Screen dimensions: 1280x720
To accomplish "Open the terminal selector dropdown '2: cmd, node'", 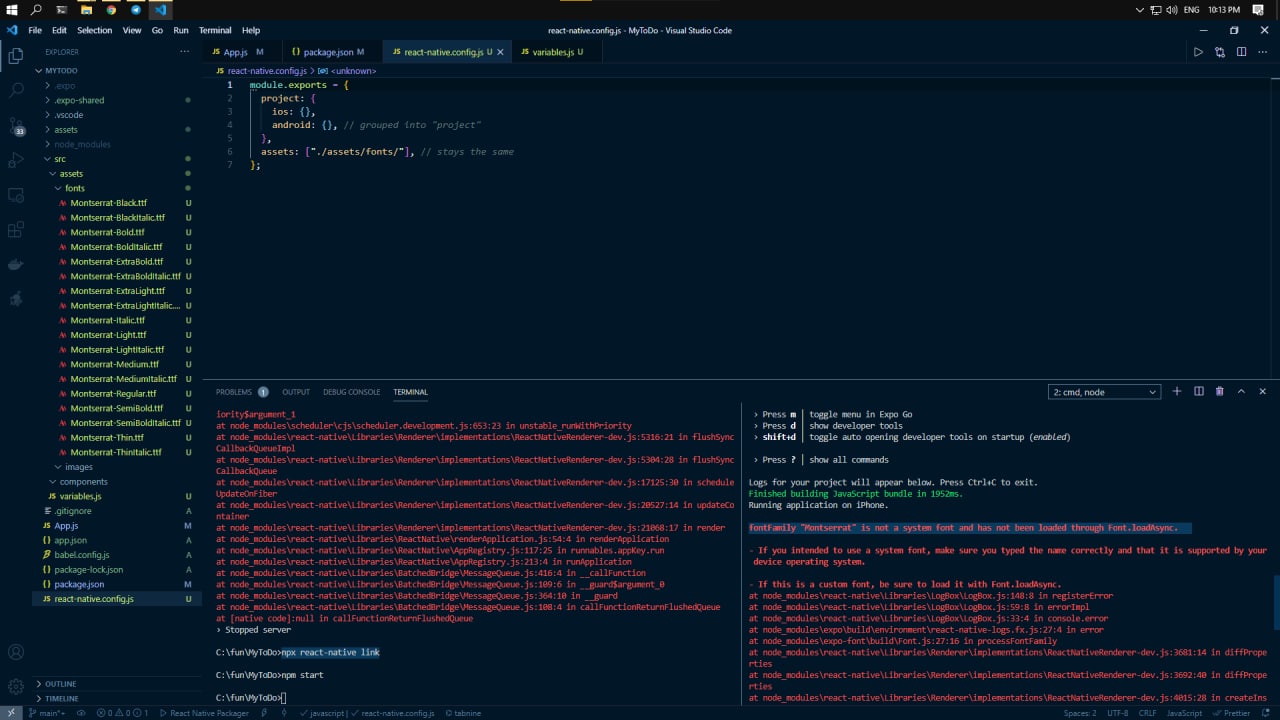I will tap(1104, 392).
